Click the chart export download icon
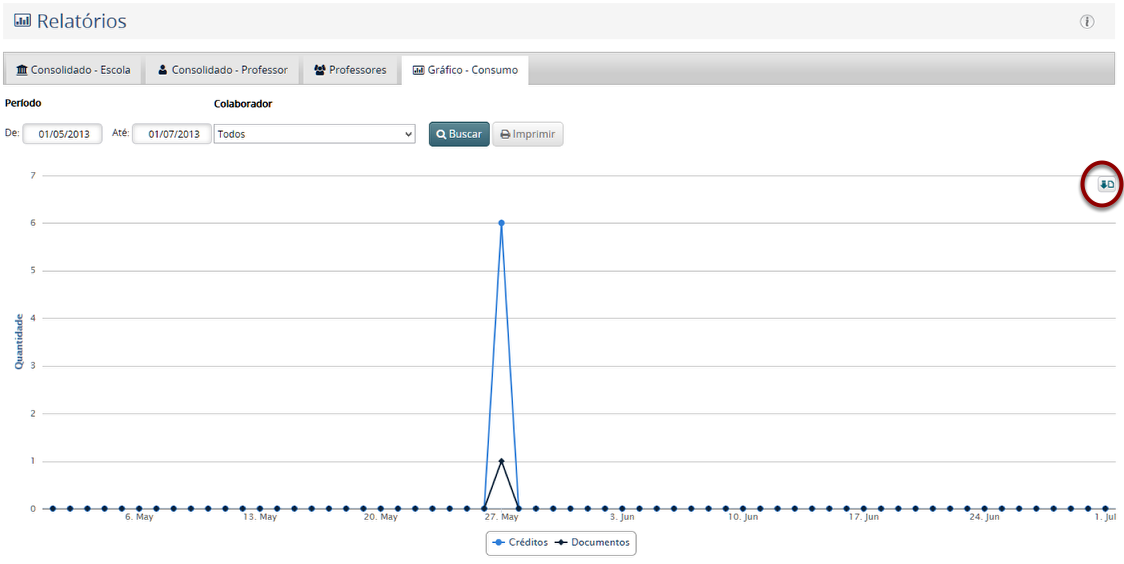This screenshot has height=564, width=1124. click(1105, 185)
